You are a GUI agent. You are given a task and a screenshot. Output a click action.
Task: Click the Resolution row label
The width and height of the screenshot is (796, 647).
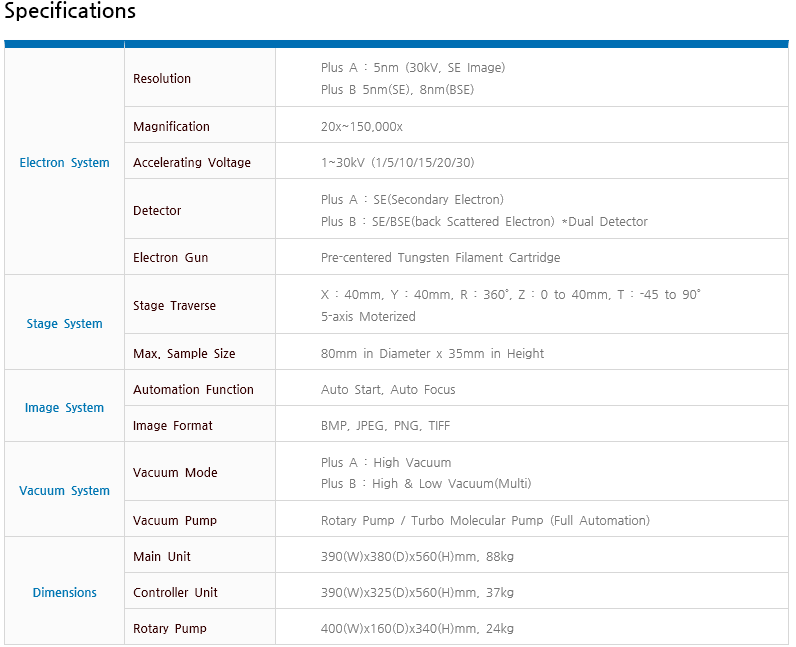point(162,78)
